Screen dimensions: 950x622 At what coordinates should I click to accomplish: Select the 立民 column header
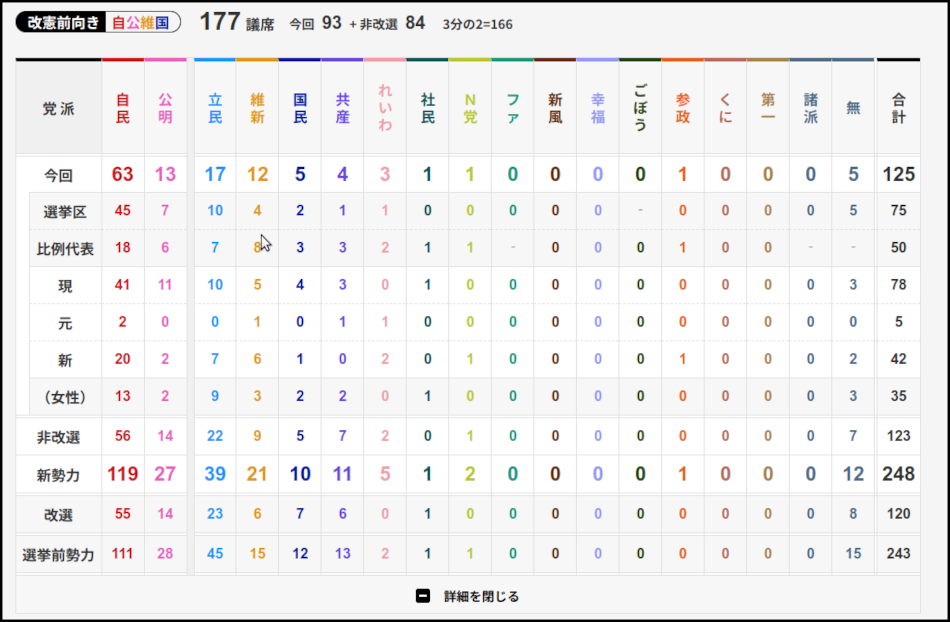[x=215, y=108]
